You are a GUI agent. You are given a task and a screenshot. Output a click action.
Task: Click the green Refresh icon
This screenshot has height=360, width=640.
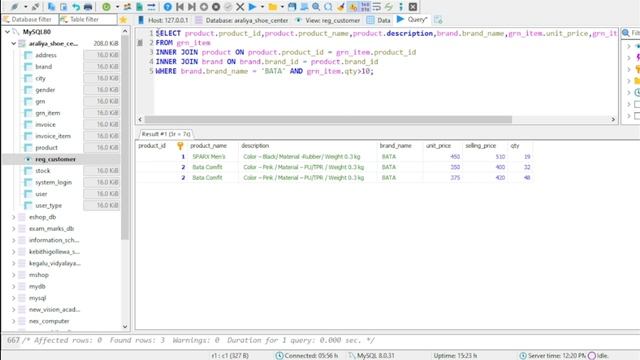(x=106, y=7)
